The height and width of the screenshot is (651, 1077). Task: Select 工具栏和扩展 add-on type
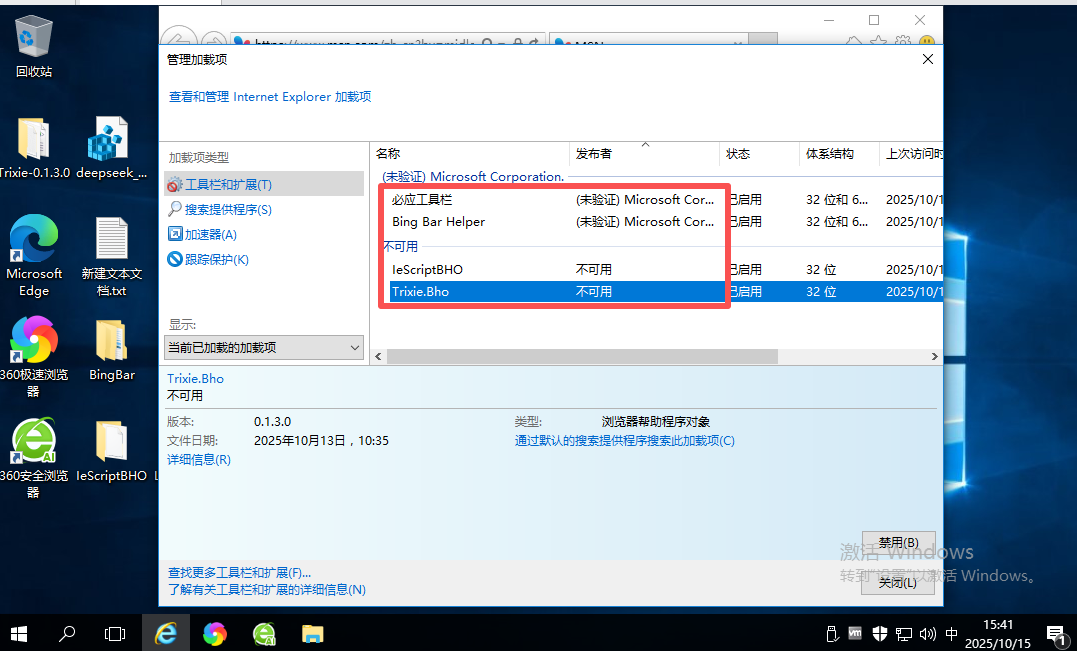coord(228,185)
